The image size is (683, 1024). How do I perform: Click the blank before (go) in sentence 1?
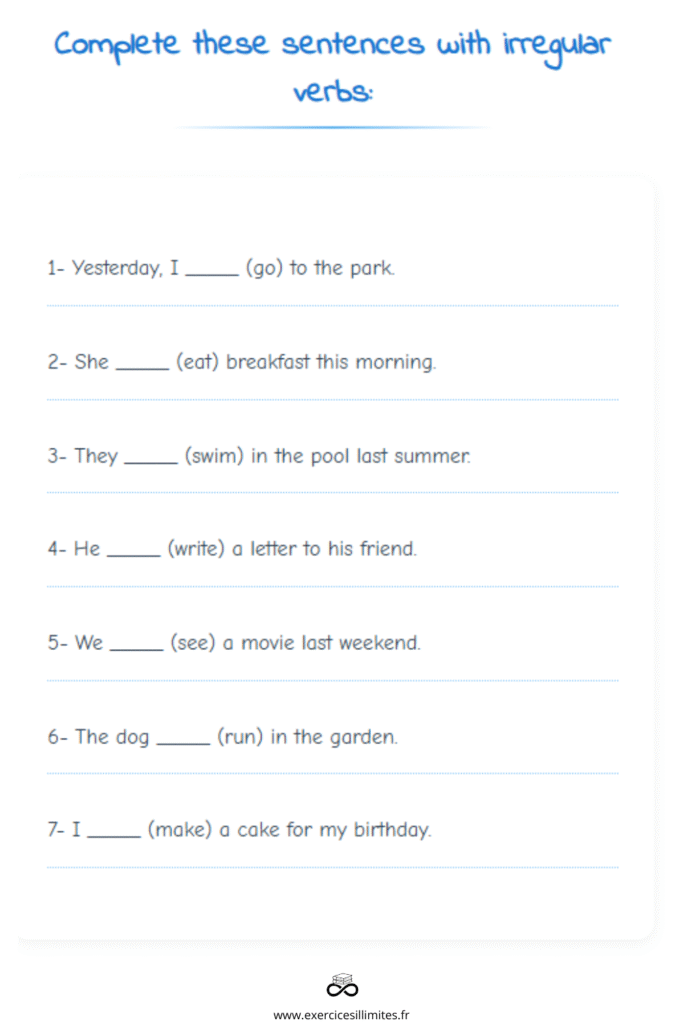212,274
